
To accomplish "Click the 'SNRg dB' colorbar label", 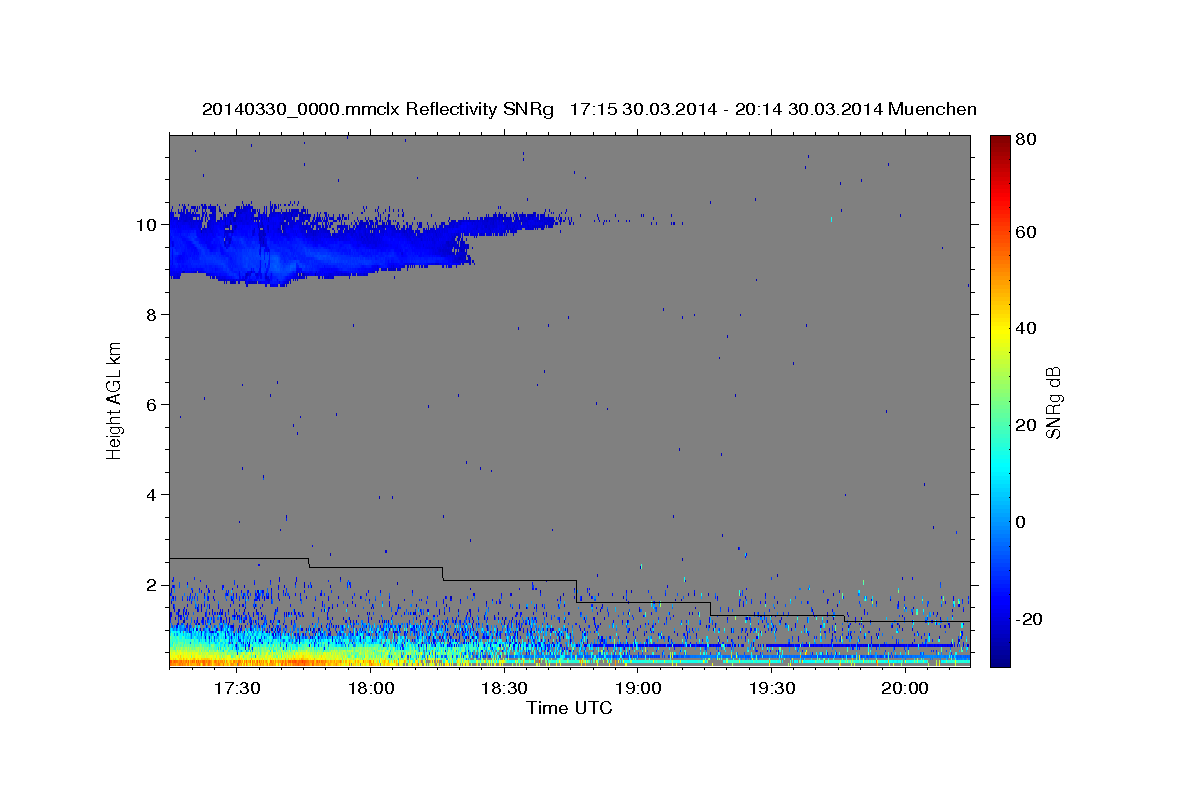I will click(x=1053, y=402).
